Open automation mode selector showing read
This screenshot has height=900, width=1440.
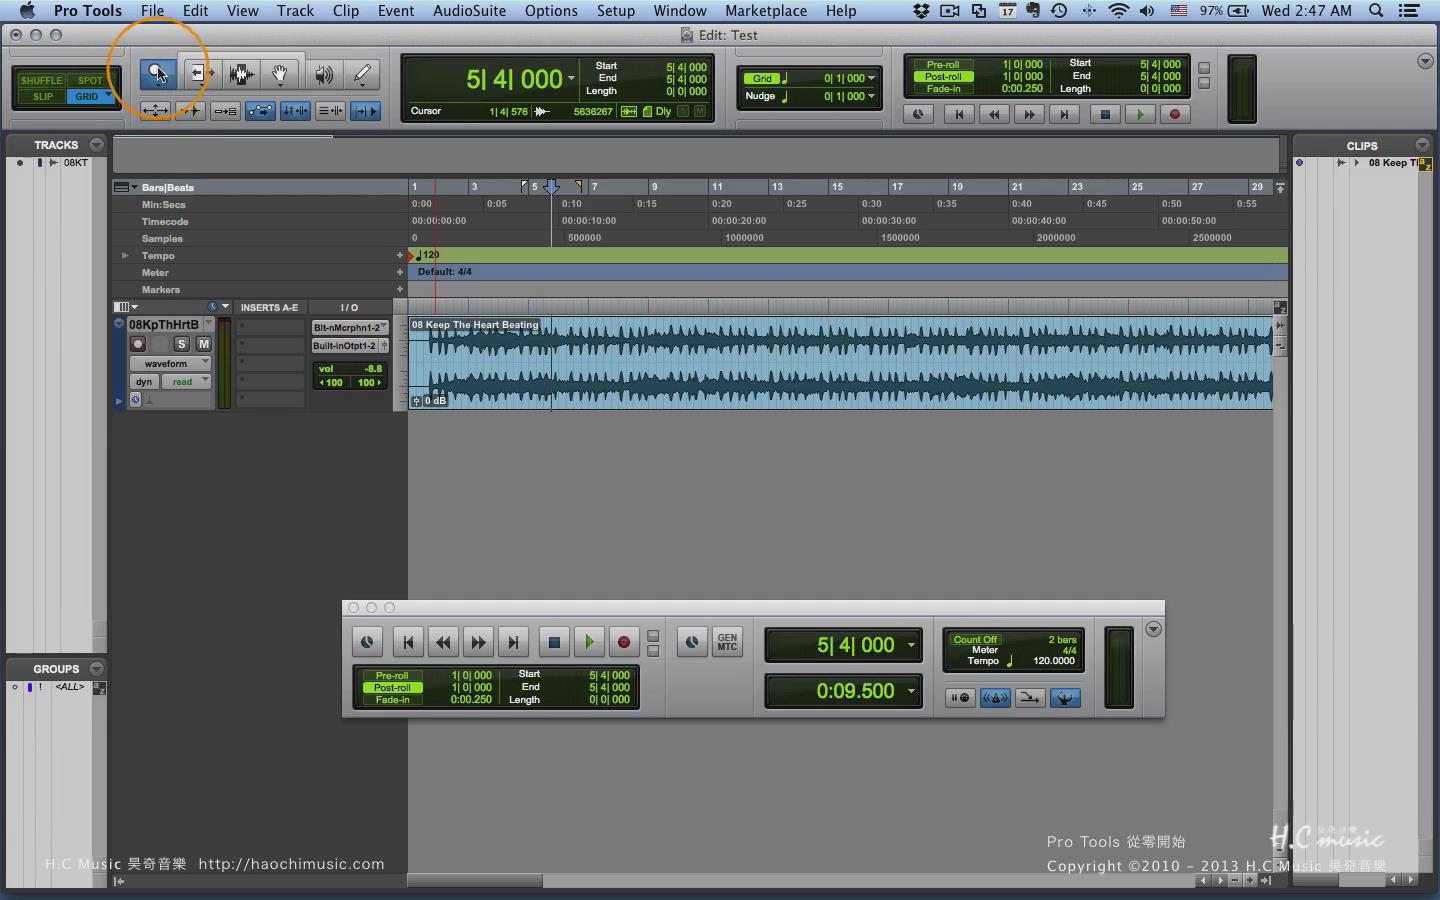[185, 381]
